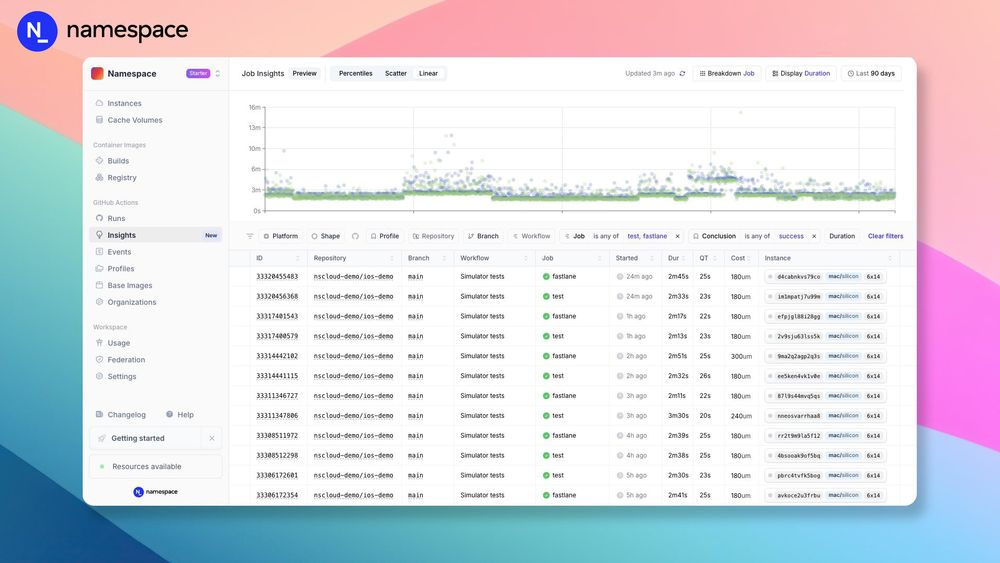The width and height of the screenshot is (1000, 563).
Task: Open the Last 90 days range selector
Action: tap(871, 73)
